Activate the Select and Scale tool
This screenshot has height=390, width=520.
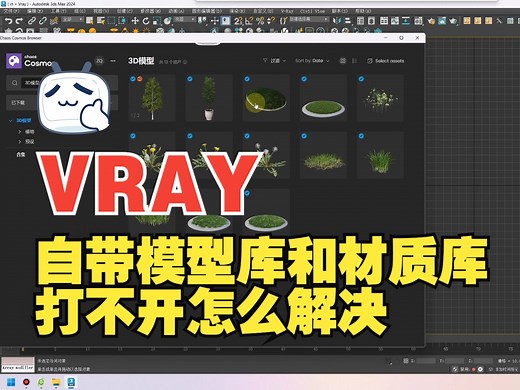coord(156,21)
